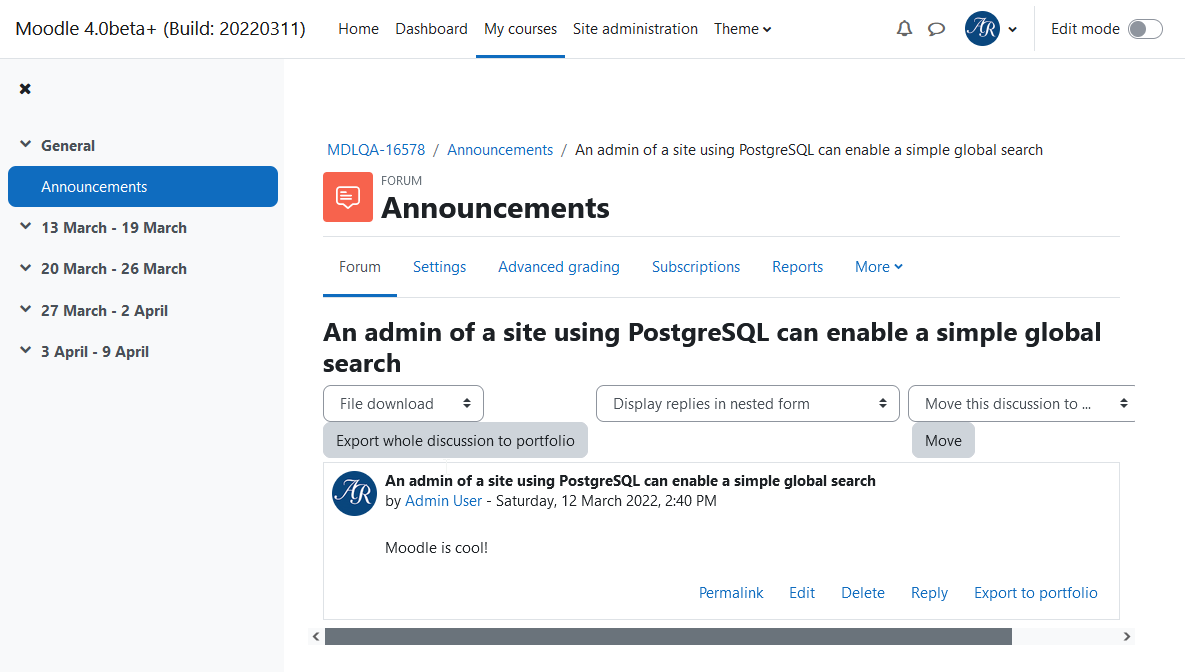
Task: Click the Moodle 4.0beta+ site name
Action: pos(160,29)
